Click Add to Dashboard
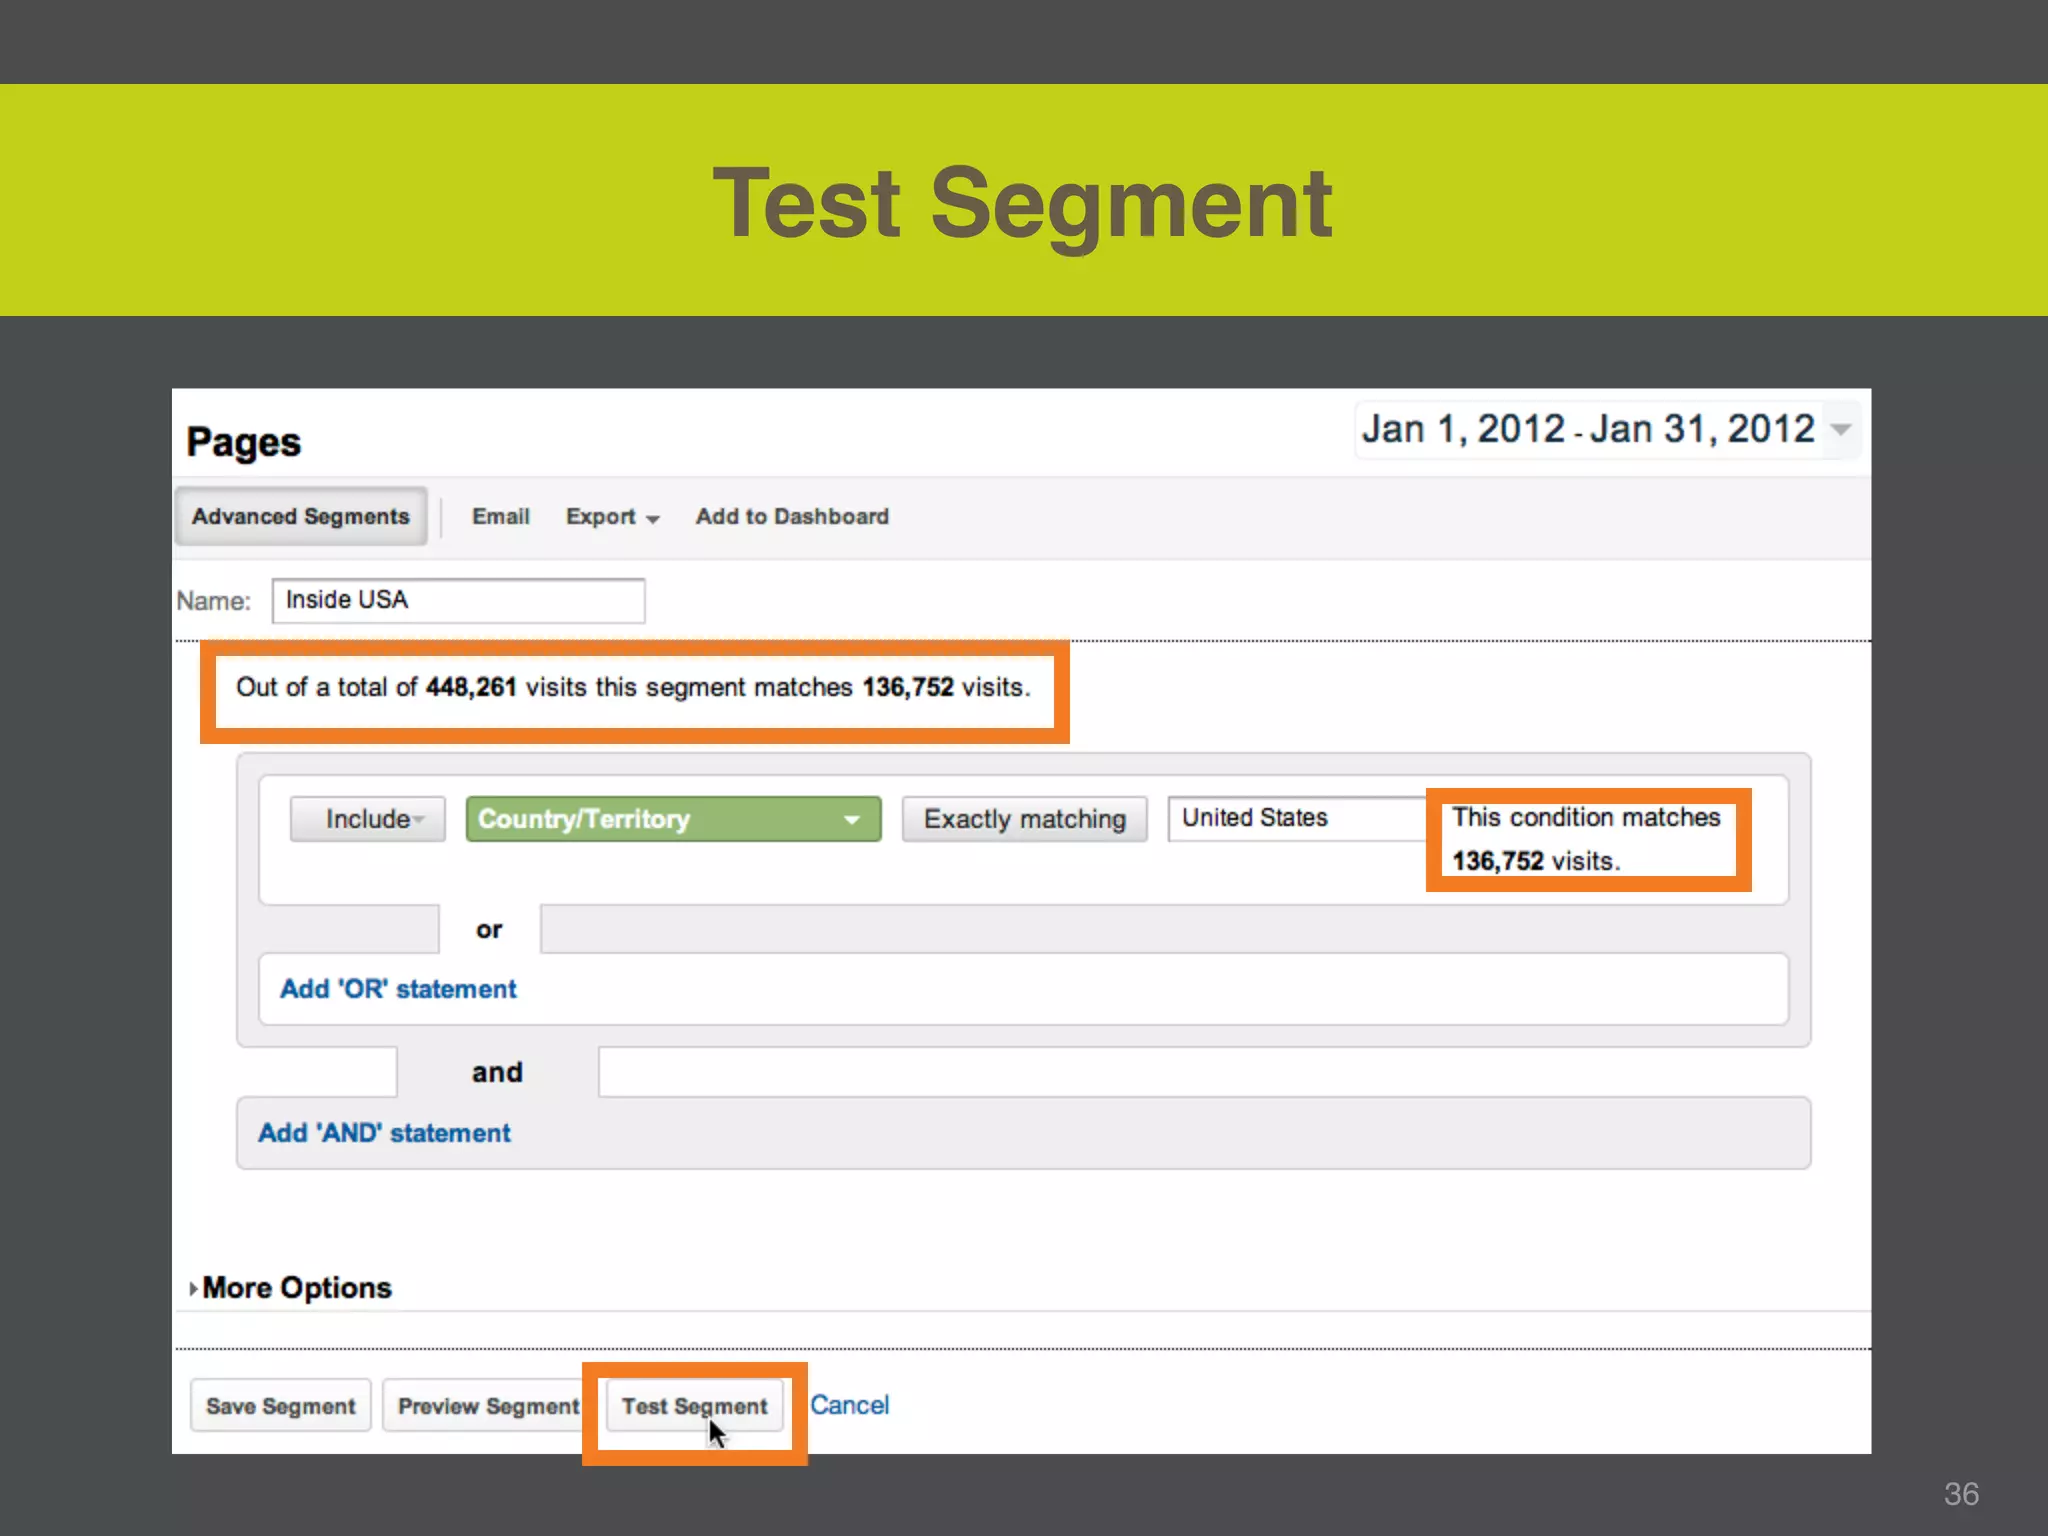The height and width of the screenshot is (1536, 2048). pyautogui.click(x=792, y=516)
